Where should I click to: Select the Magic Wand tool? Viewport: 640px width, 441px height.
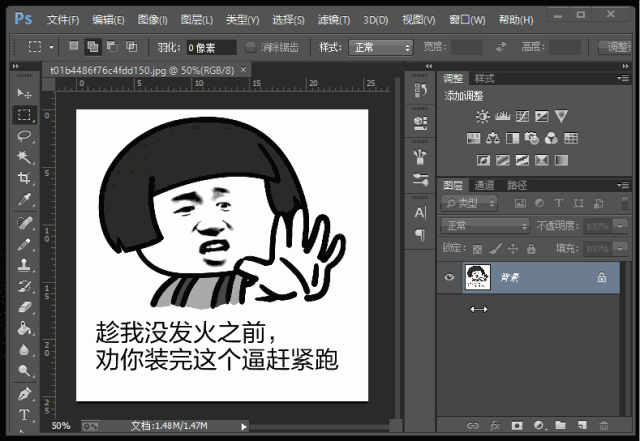tap(24, 157)
